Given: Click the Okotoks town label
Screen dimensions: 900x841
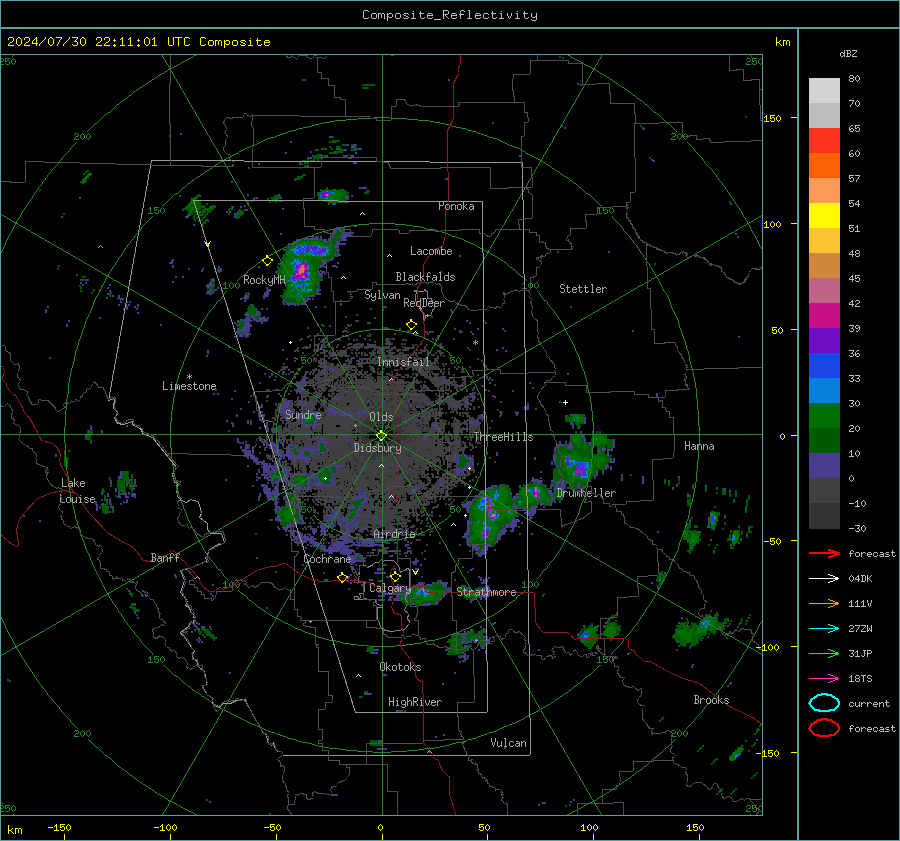Looking at the screenshot, I should tap(400, 667).
